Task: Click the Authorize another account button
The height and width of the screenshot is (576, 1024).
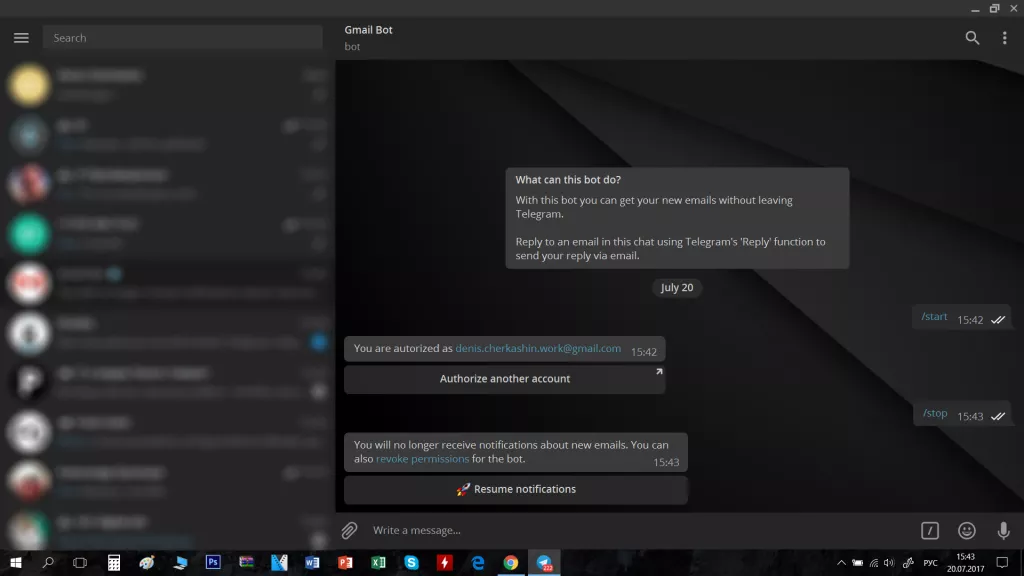Action: click(x=505, y=378)
